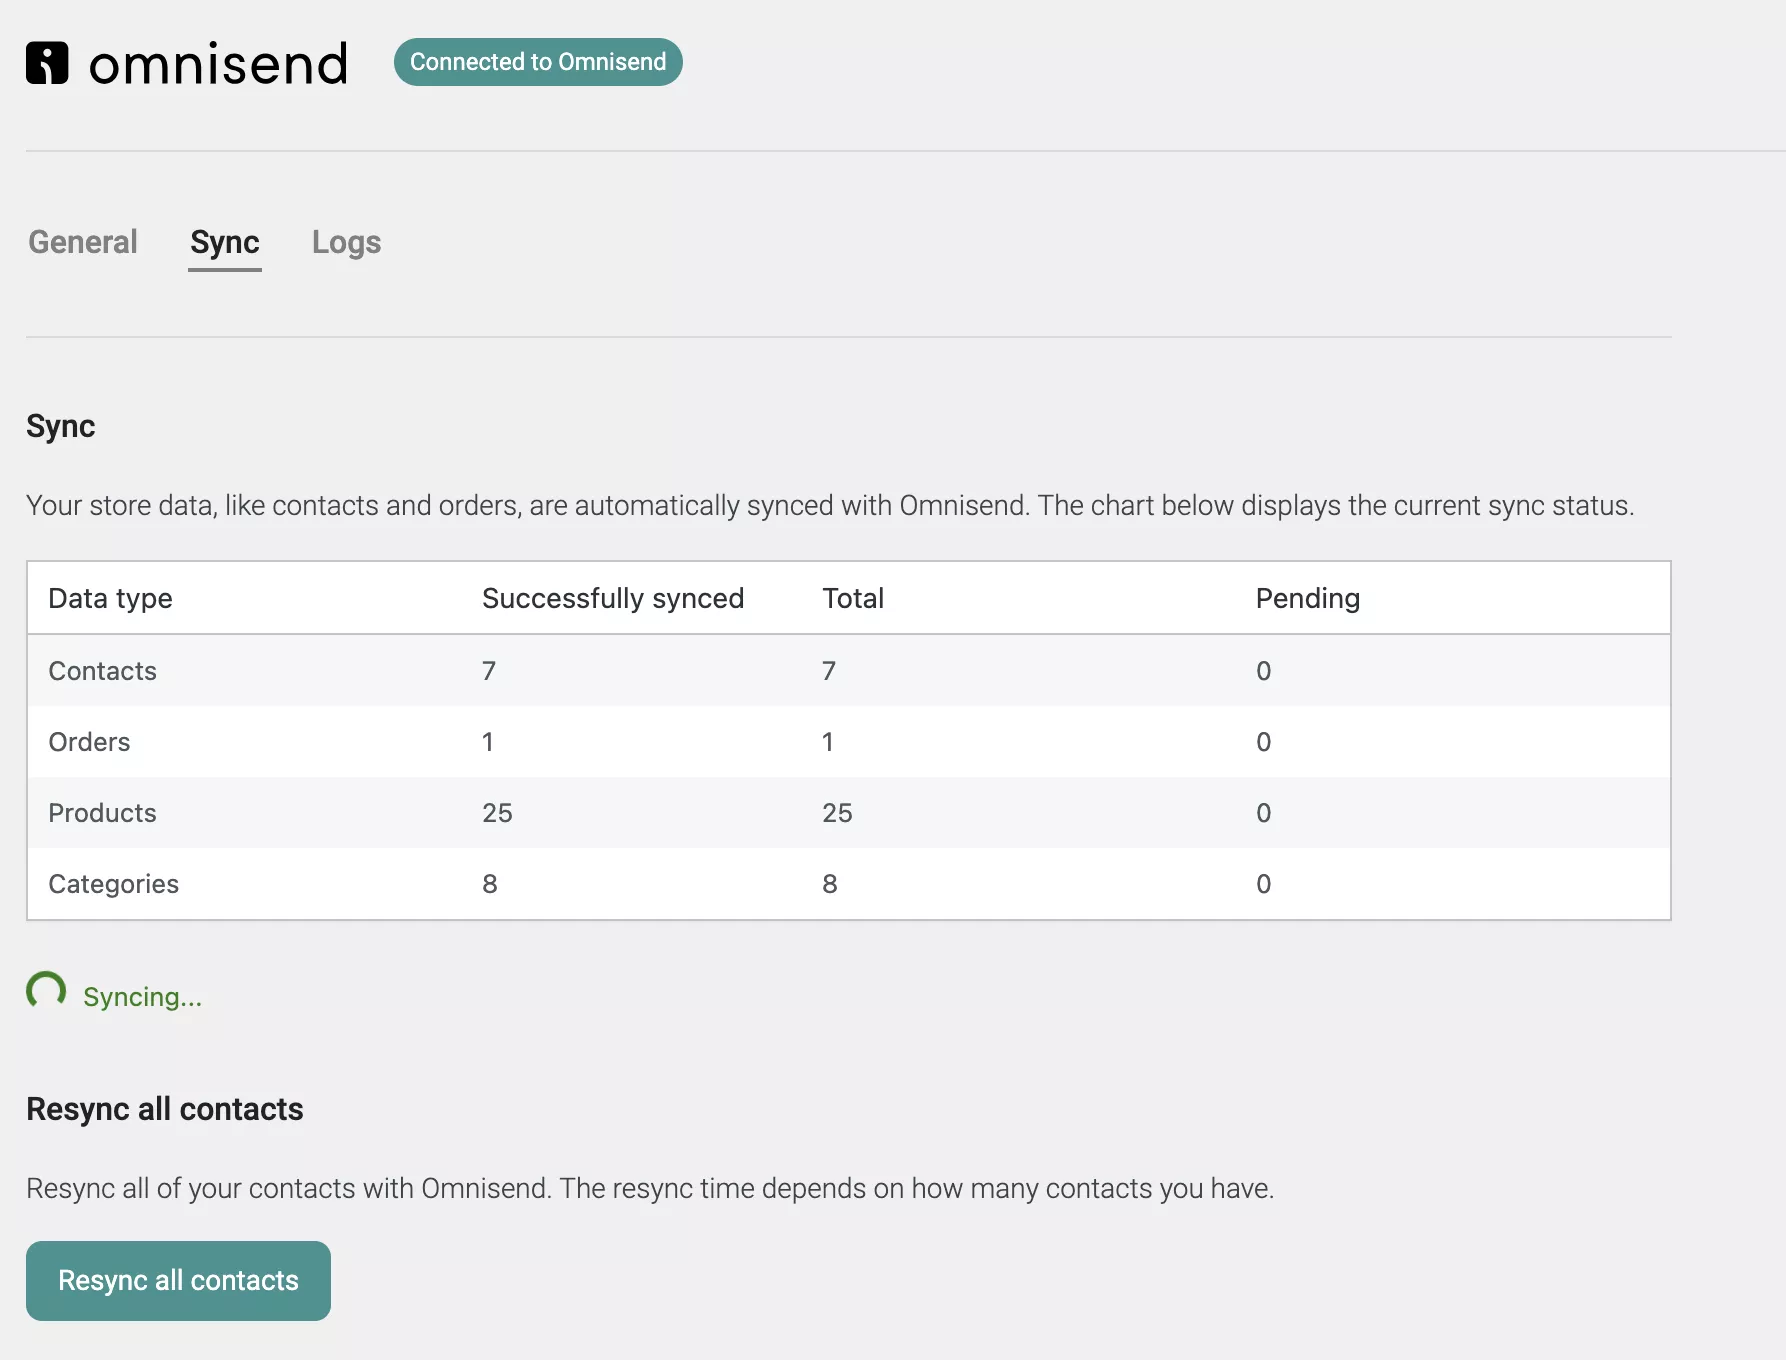This screenshot has height=1360, width=1786.
Task: Select the Orders row label
Action: click(x=89, y=742)
